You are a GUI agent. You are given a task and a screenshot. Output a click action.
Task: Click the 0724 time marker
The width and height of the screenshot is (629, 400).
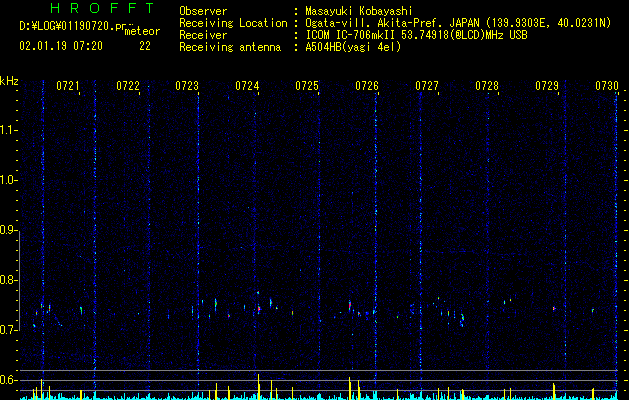coord(247,86)
